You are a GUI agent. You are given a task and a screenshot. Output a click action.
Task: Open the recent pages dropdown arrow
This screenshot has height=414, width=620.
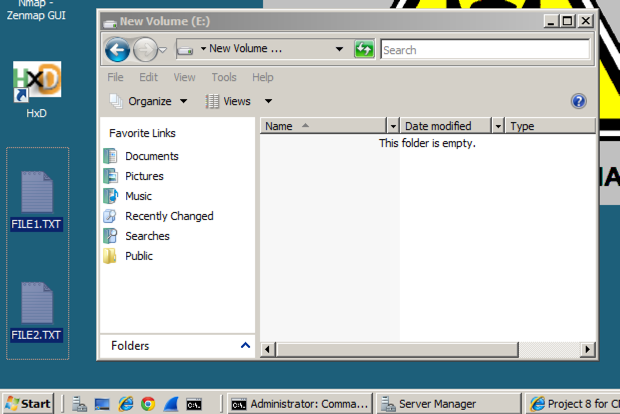click(x=163, y=50)
